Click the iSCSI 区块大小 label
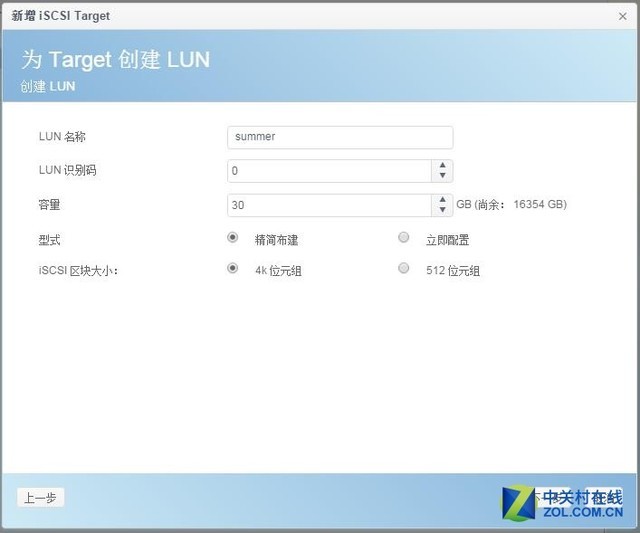 click(78, 269)
